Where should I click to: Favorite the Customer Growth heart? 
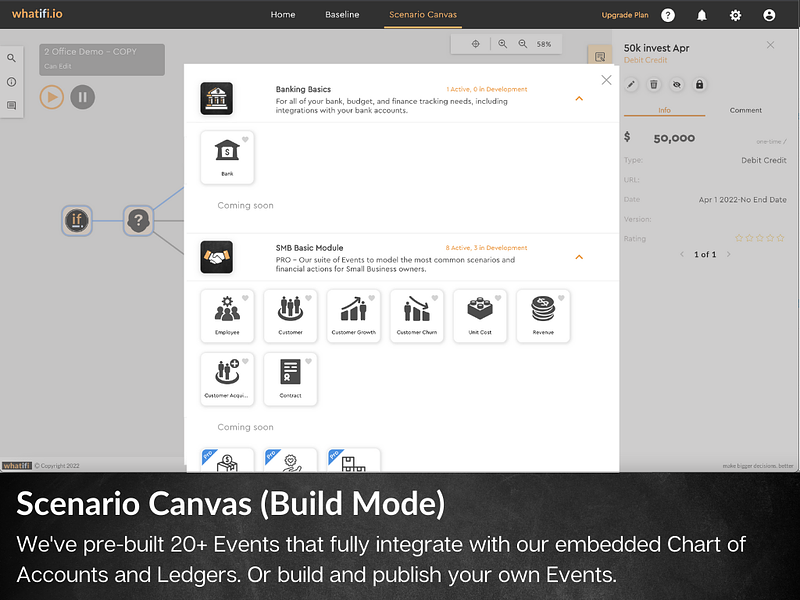click(372, 298)
